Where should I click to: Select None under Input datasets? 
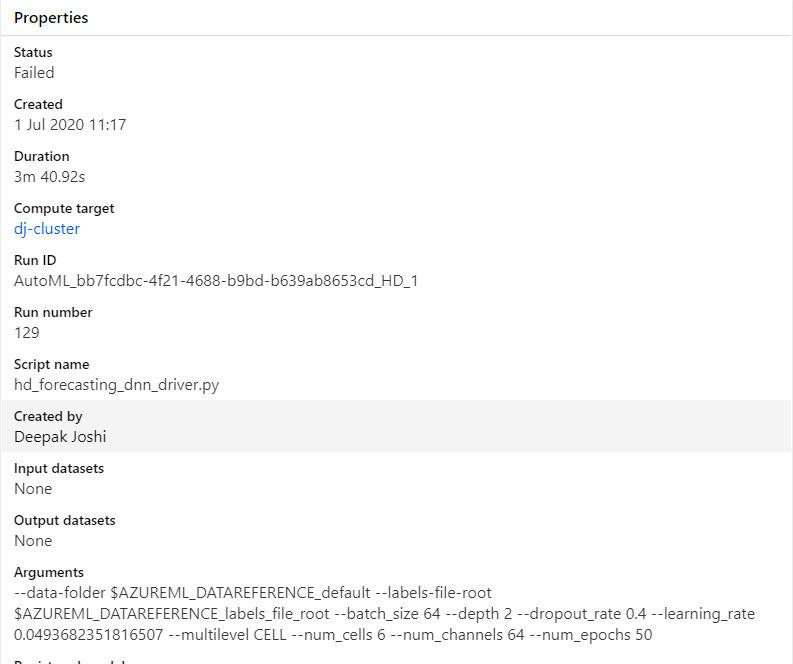[33, 489]
